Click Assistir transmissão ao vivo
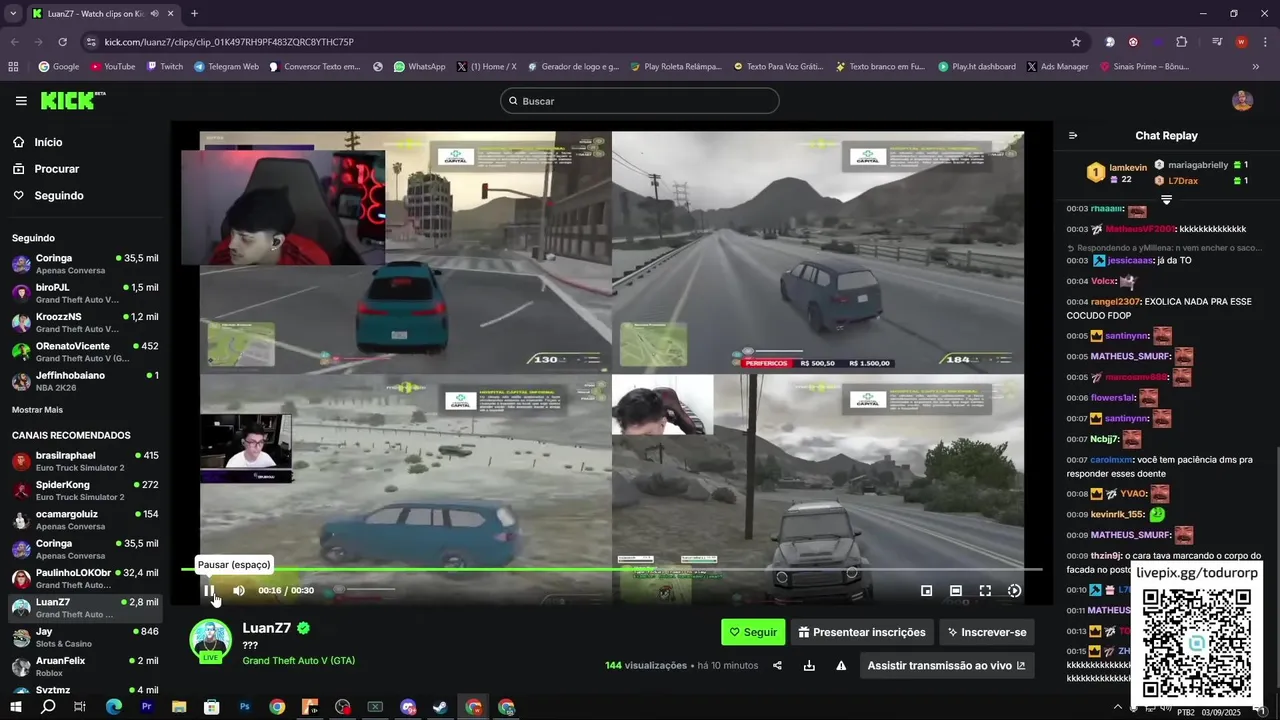 click(x=947, y=665)
